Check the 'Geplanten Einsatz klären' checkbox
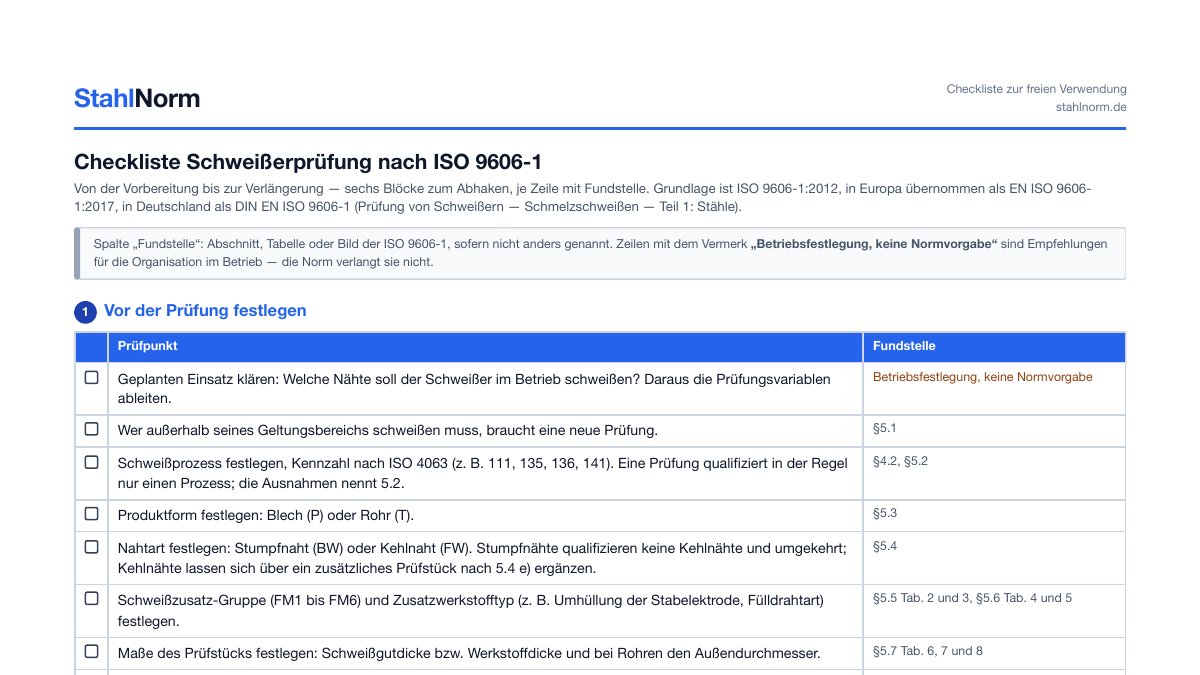This screenshot has width=1200, height=675. click(x=91, y=377)
